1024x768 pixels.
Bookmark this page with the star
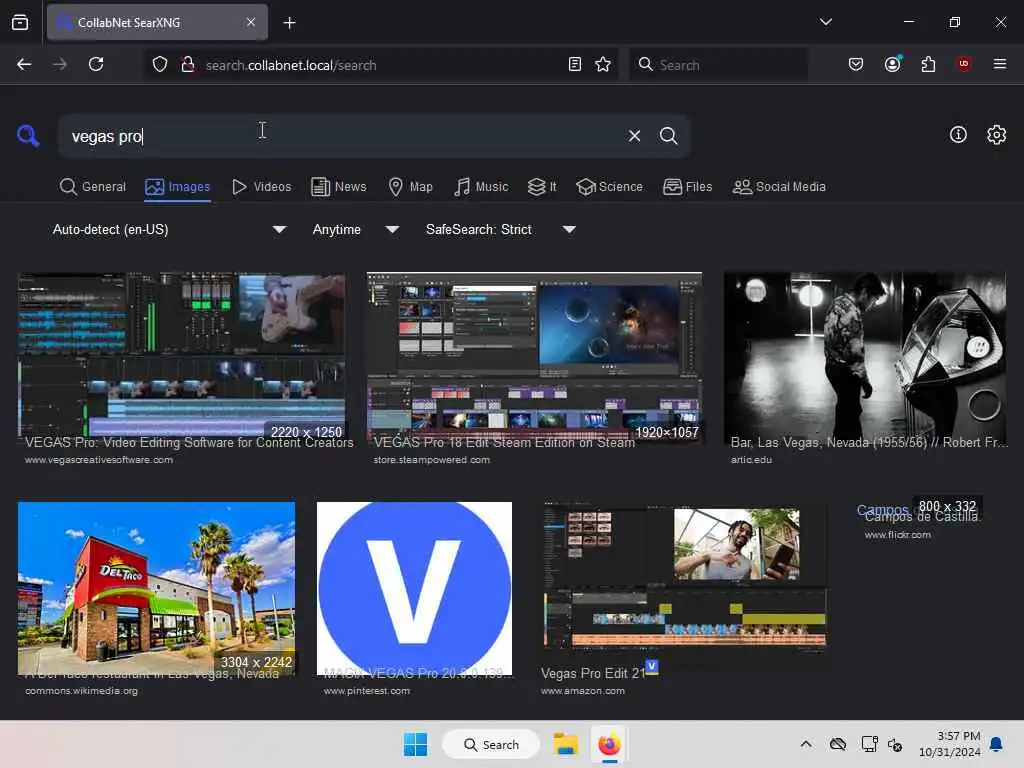point(603,64)
